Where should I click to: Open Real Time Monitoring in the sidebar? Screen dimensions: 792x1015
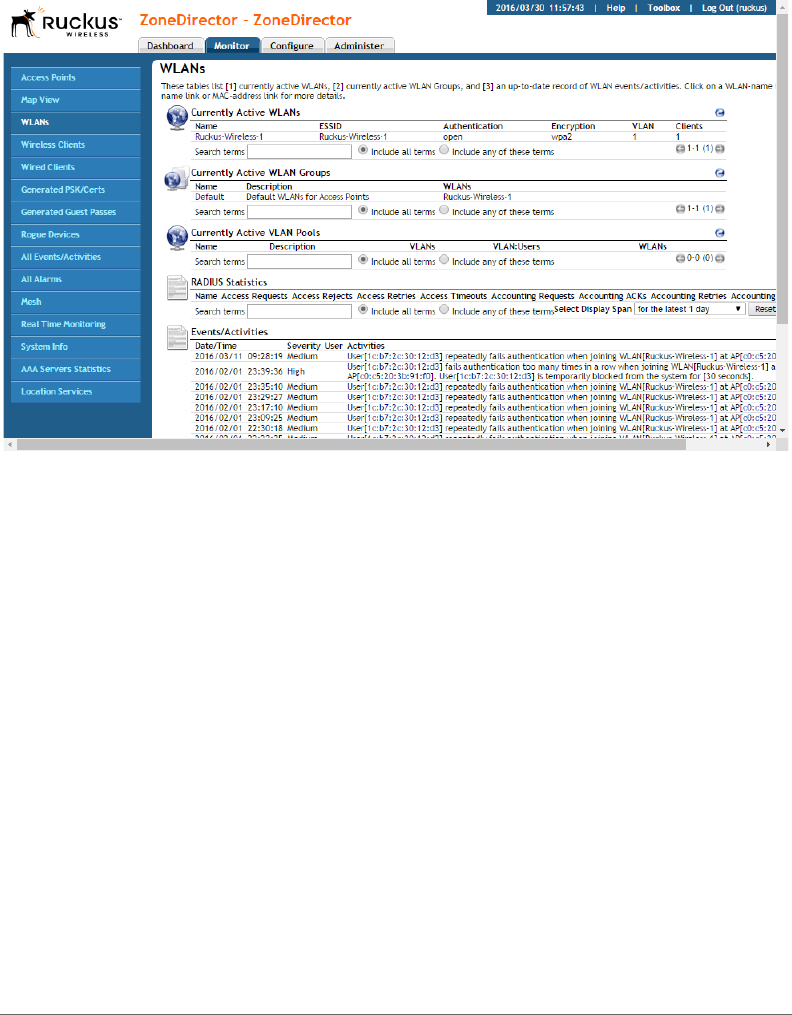click(x=76, y=324)
